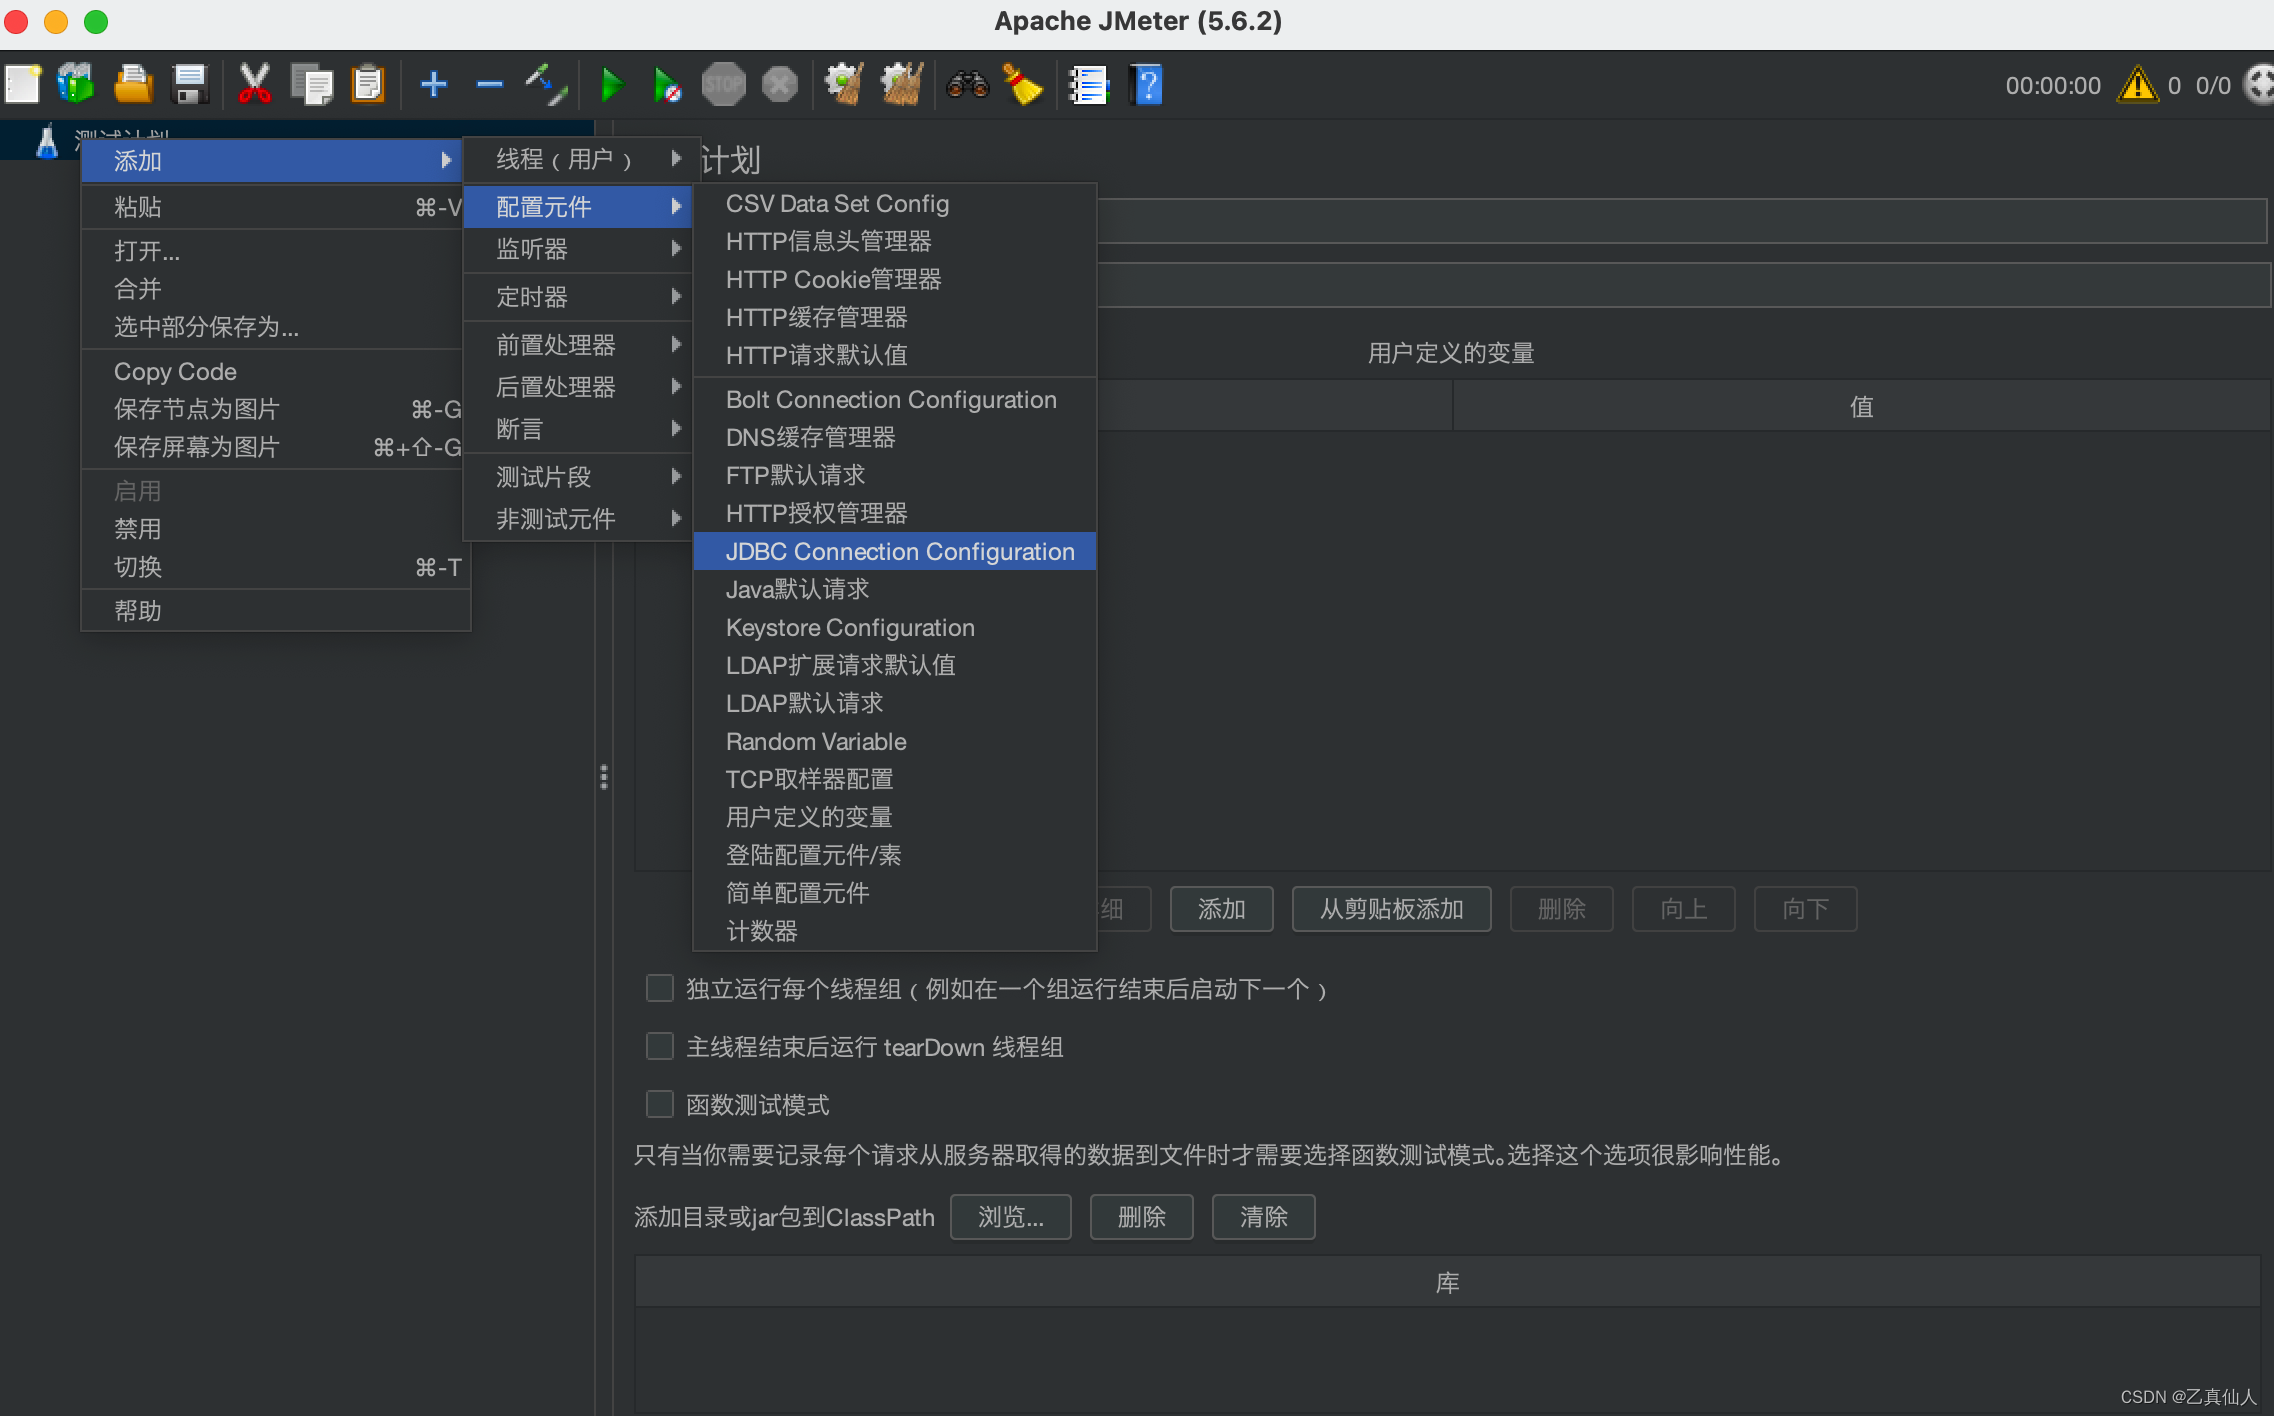Click the 清除 classpath button
Image resolution: width=2274 pixels, height=1416 pixels.
1263,1218
